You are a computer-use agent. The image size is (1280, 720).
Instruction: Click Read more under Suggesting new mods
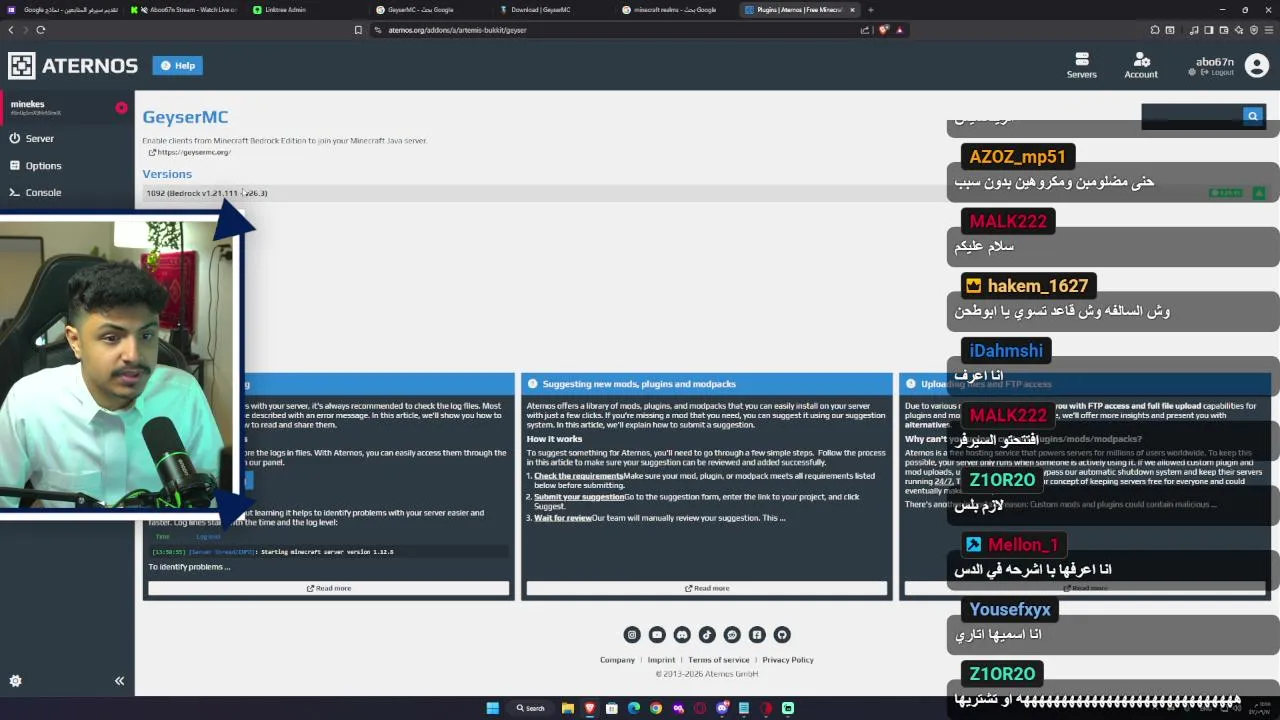(x=706, y=588)
